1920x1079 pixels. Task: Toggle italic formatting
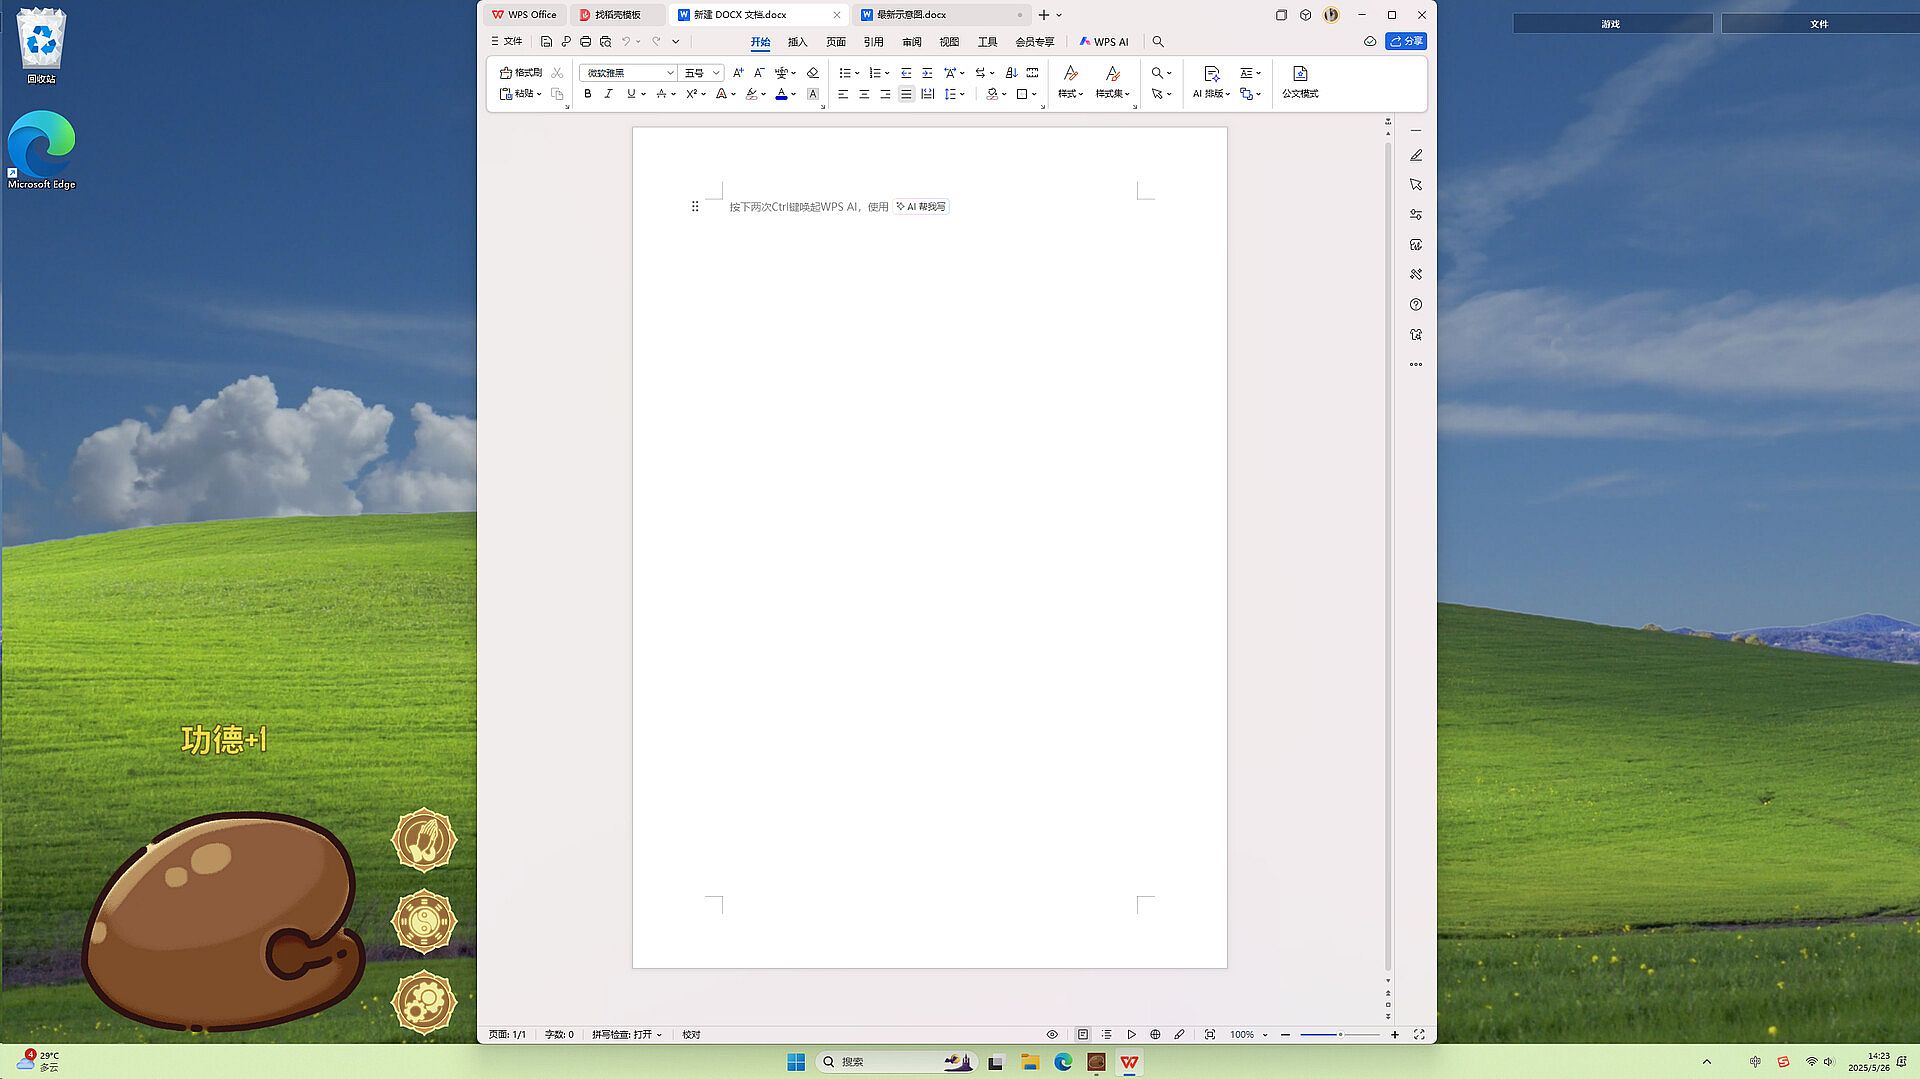[608, 94]
